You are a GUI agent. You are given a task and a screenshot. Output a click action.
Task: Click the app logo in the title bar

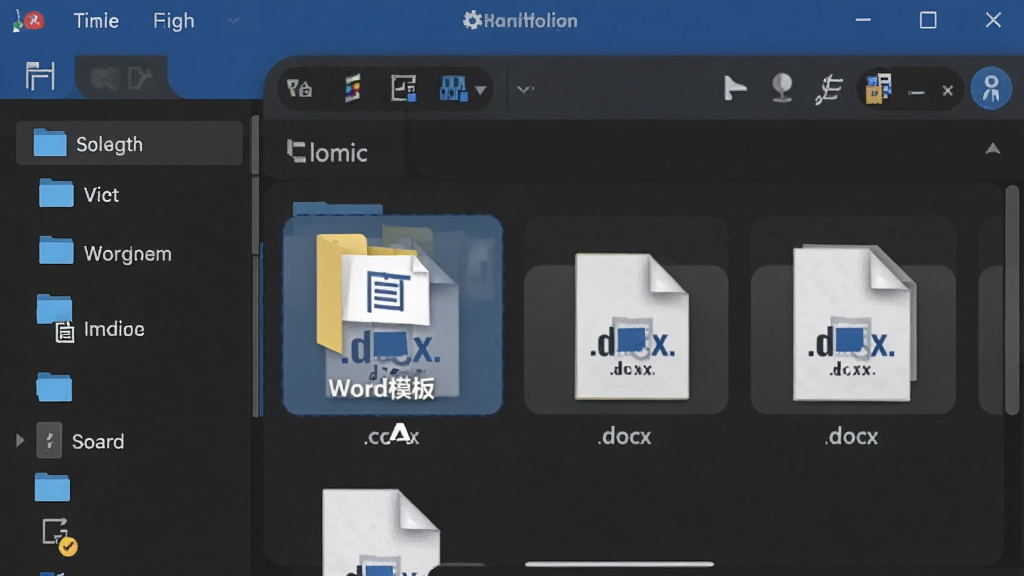[27, 20]
